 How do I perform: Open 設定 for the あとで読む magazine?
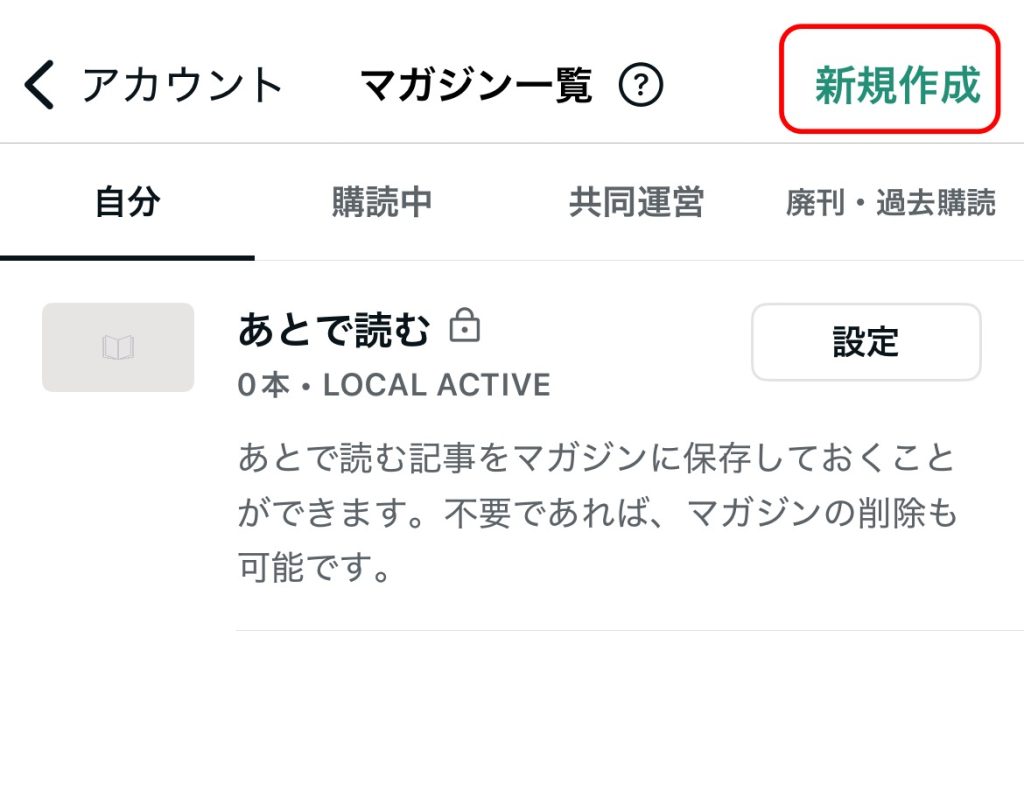tap(866, 342)
